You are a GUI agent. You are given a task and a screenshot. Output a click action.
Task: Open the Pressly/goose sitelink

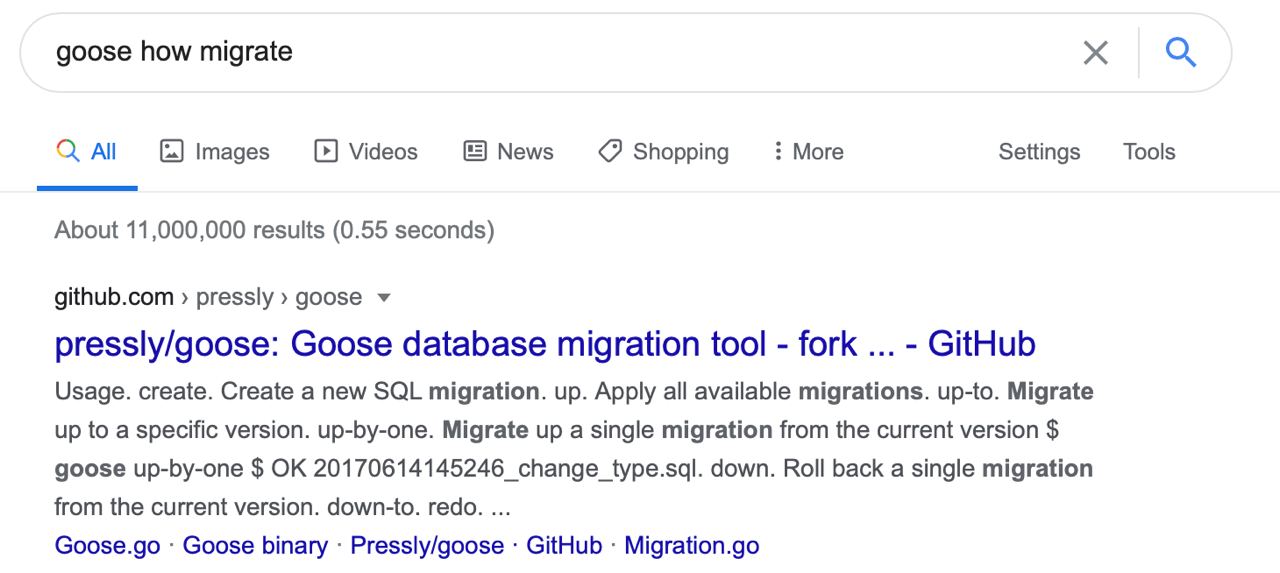(427, 545)
